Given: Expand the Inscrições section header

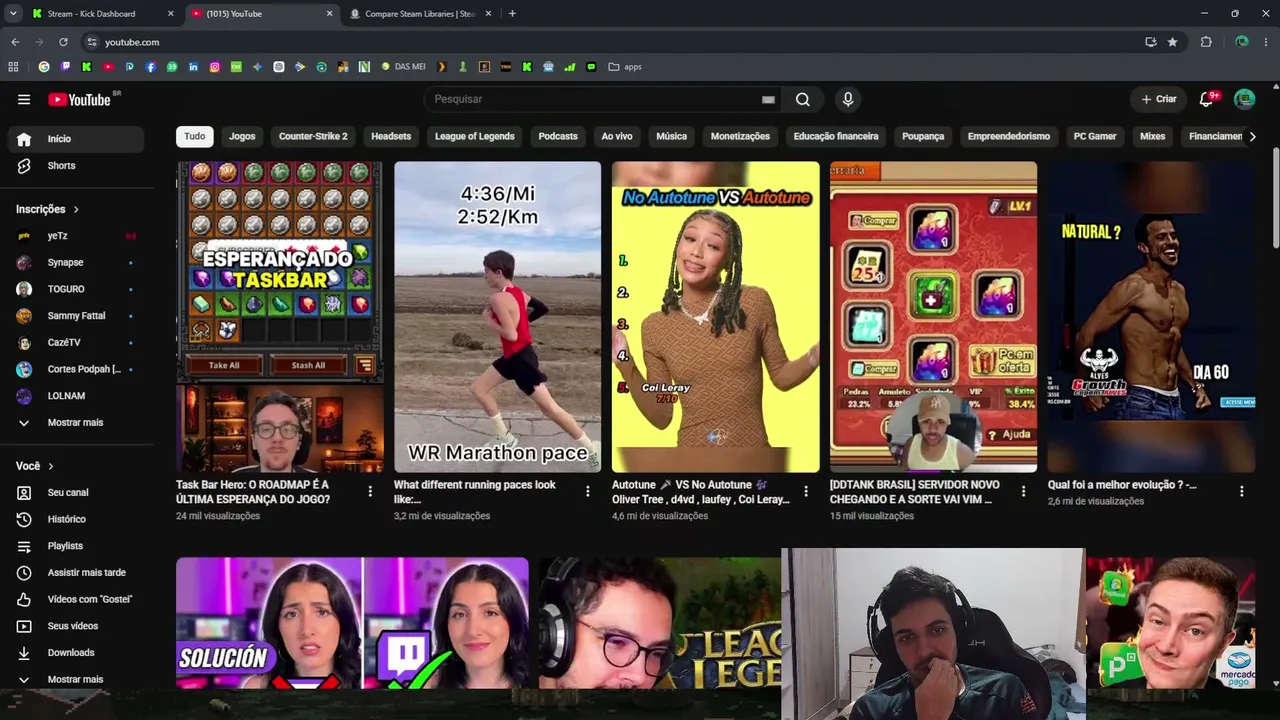Looking at the screenshot, I should tap(47, 209).
